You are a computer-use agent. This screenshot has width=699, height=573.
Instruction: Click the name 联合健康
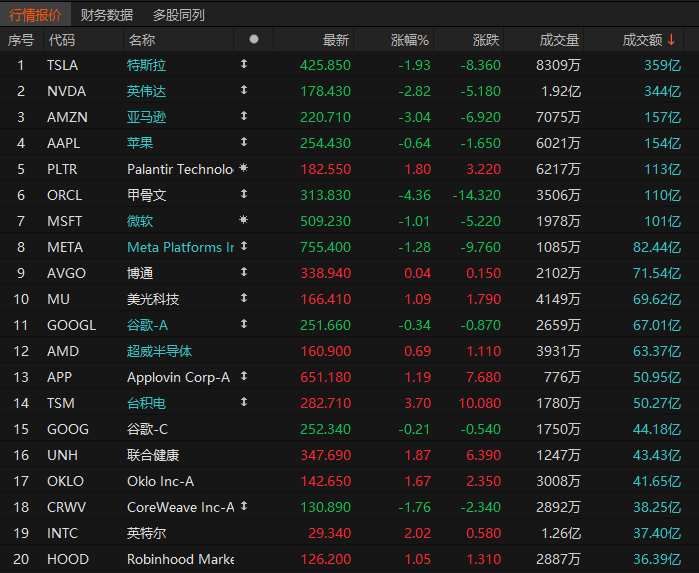(x=153, y=455)
